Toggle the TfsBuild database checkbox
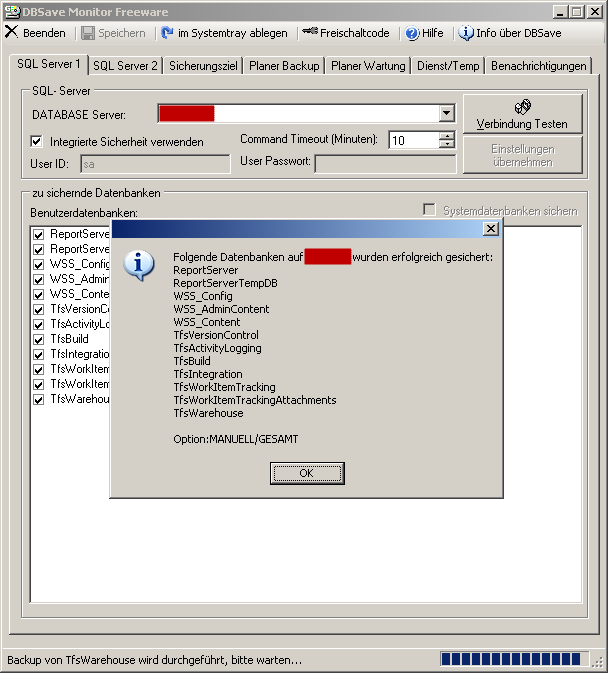 tap(39, 340)
